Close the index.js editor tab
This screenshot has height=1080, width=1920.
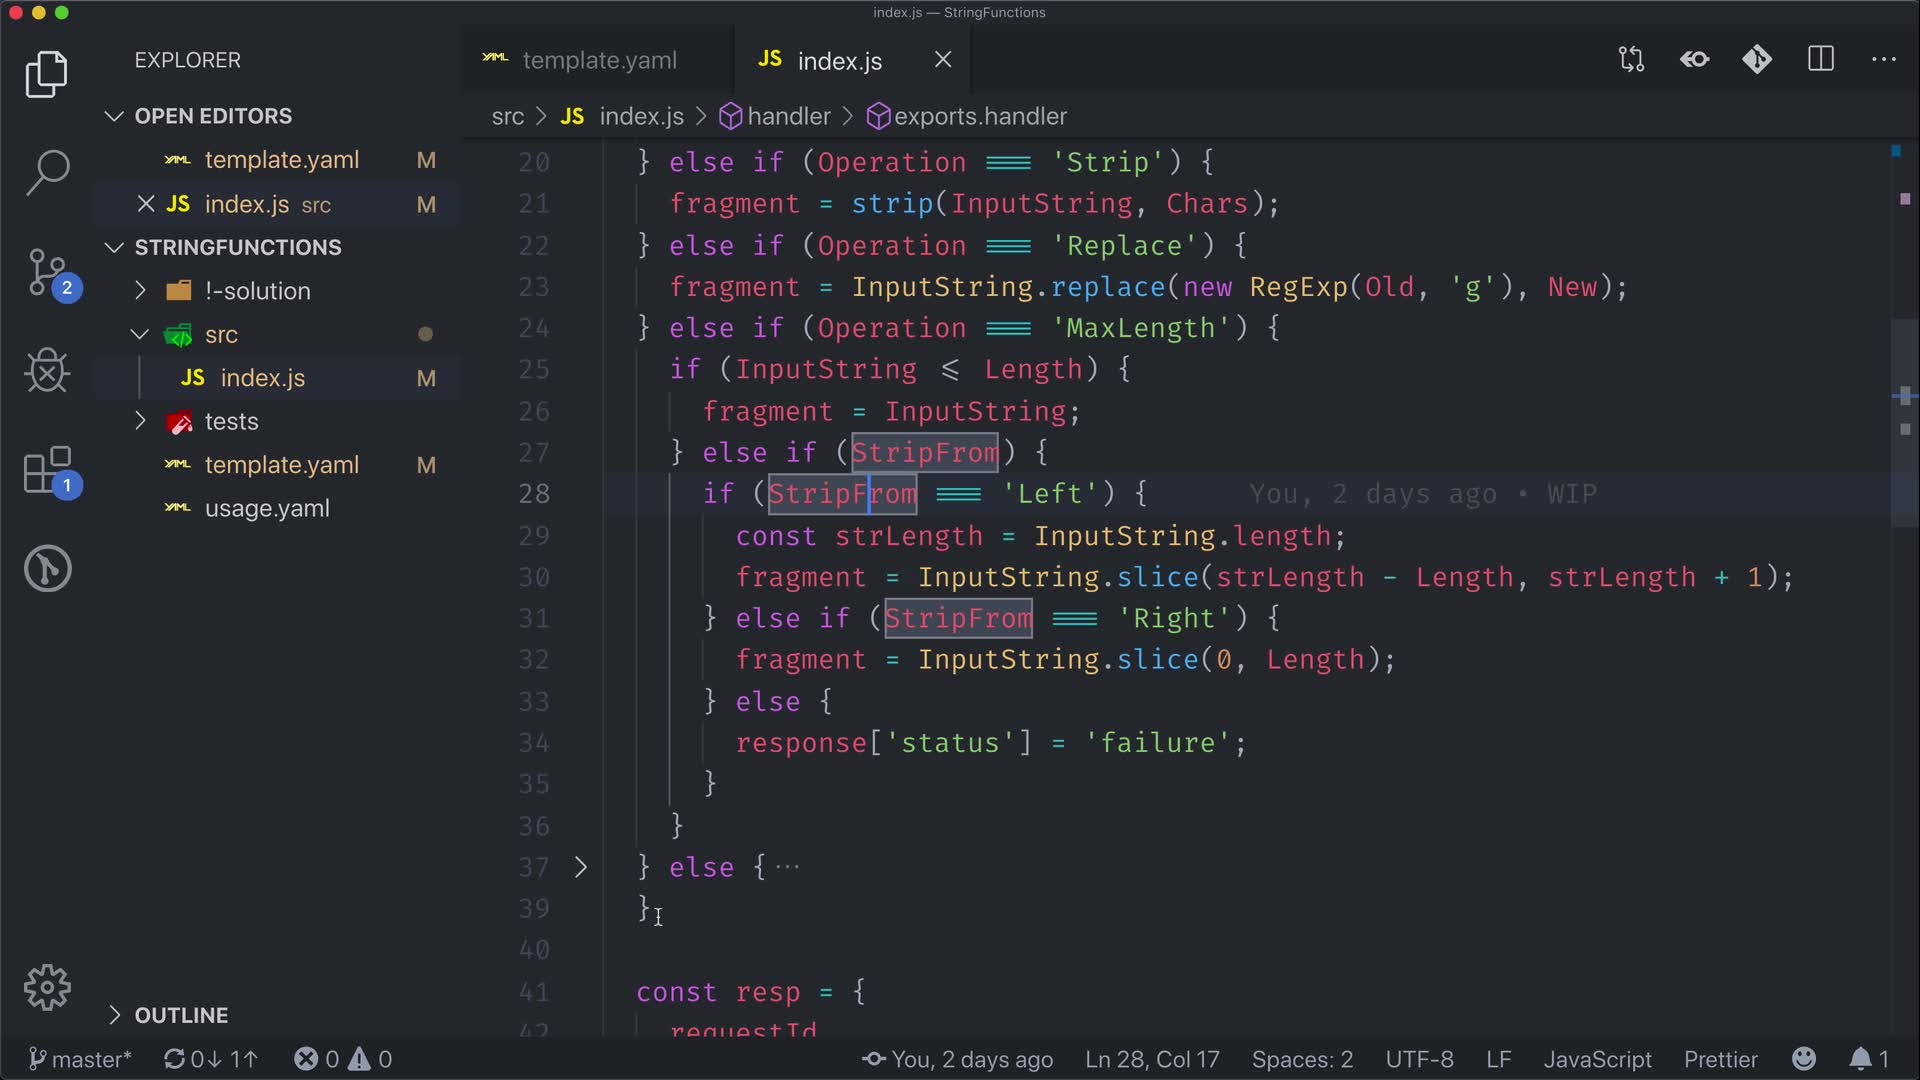[943, 60]
